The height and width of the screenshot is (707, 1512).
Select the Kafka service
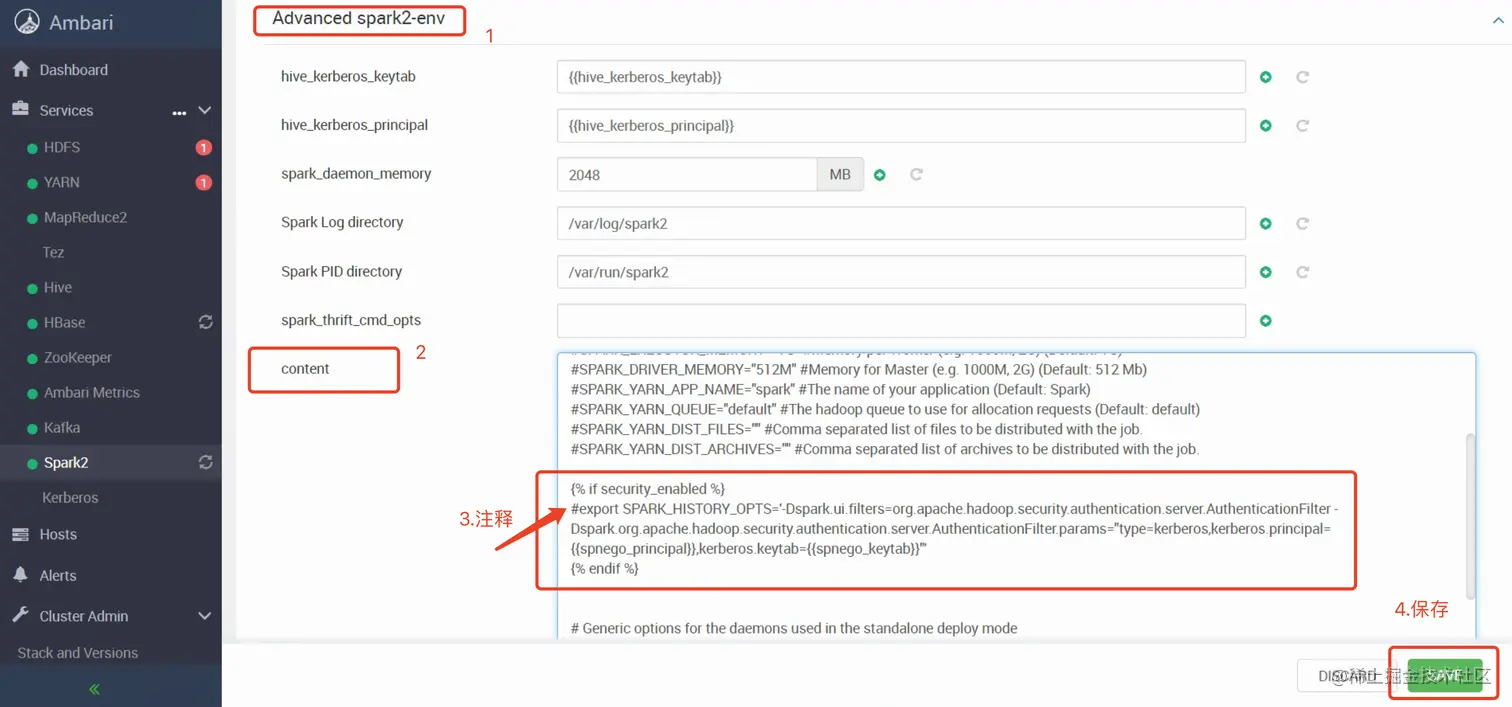tap(61, 427)
